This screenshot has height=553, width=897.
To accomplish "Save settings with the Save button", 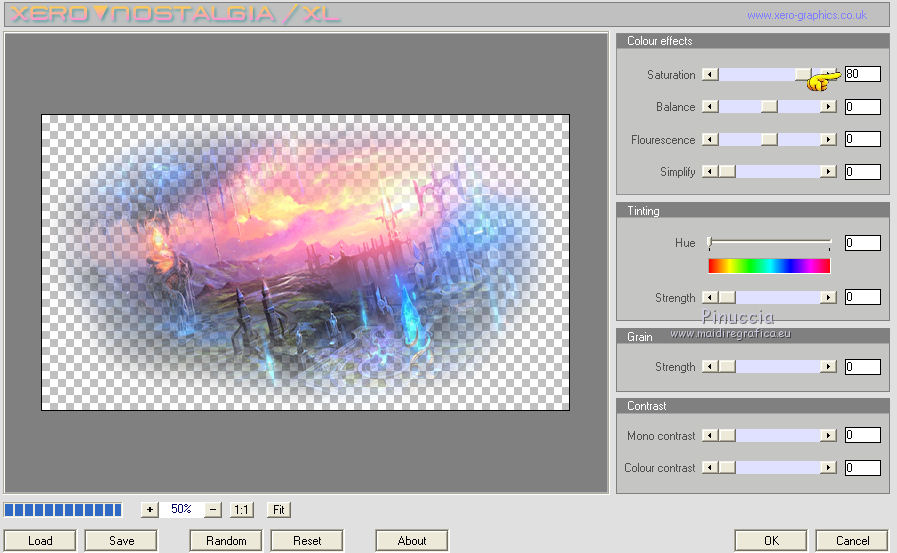I will [121, 540].
